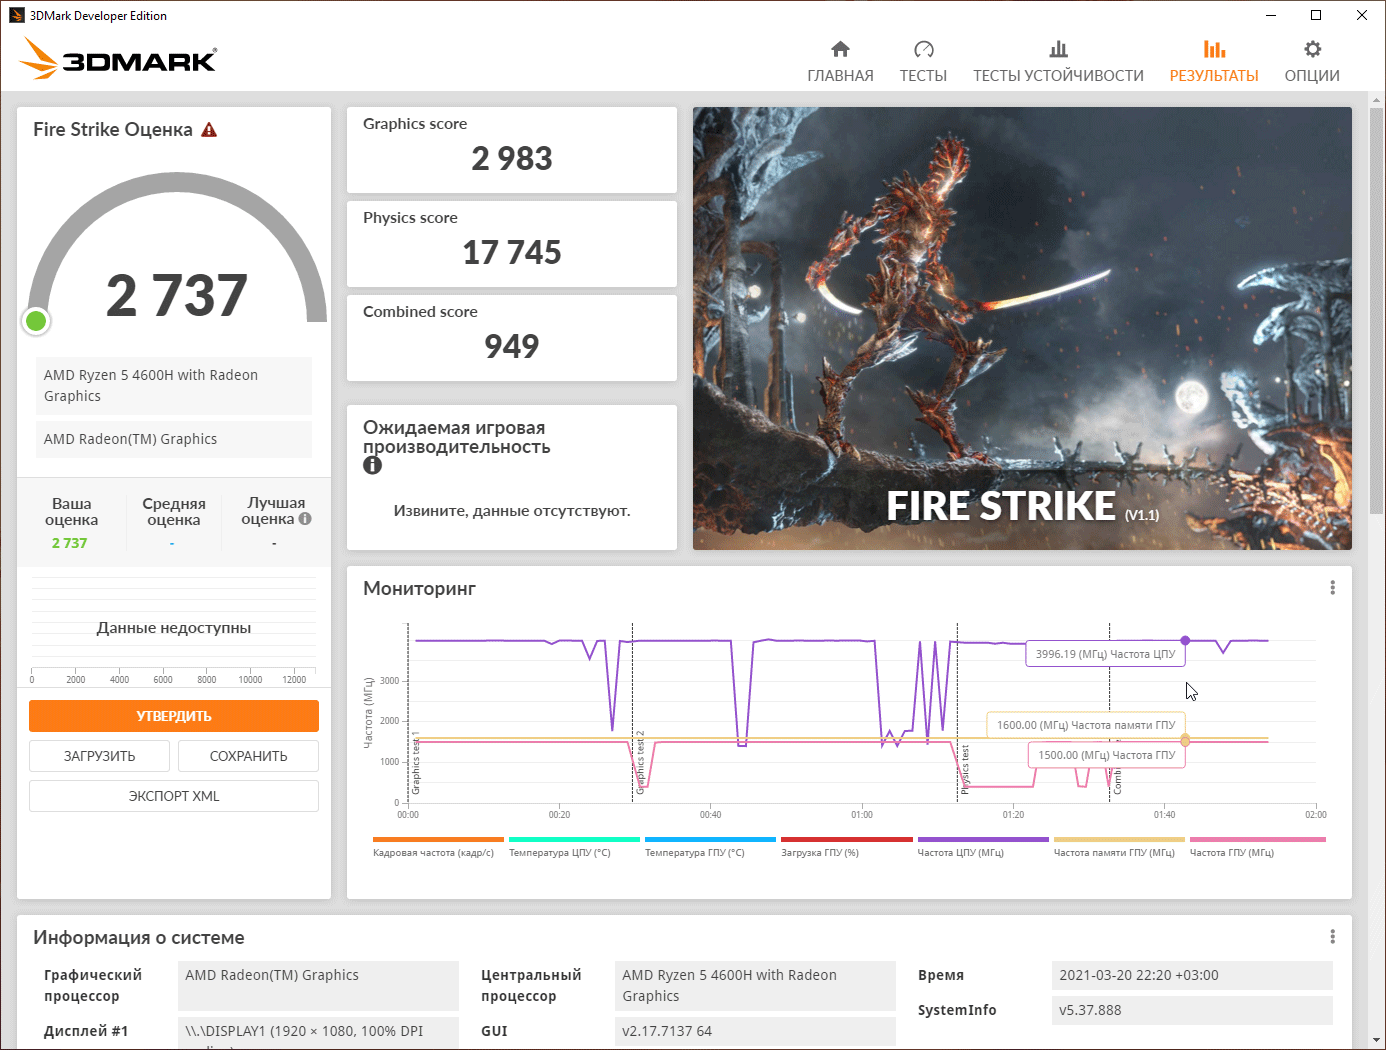The width and height of the screenshot is (1386, 1050).
Task: Click the 3DMark logo
Action: pyautogui.click(x=118, y=59)
